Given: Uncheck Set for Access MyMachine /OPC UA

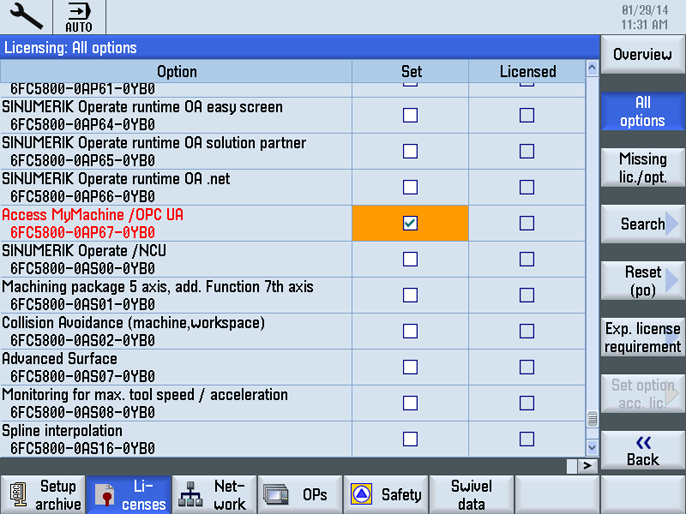Looking at the screenshot, I should 410,223.
